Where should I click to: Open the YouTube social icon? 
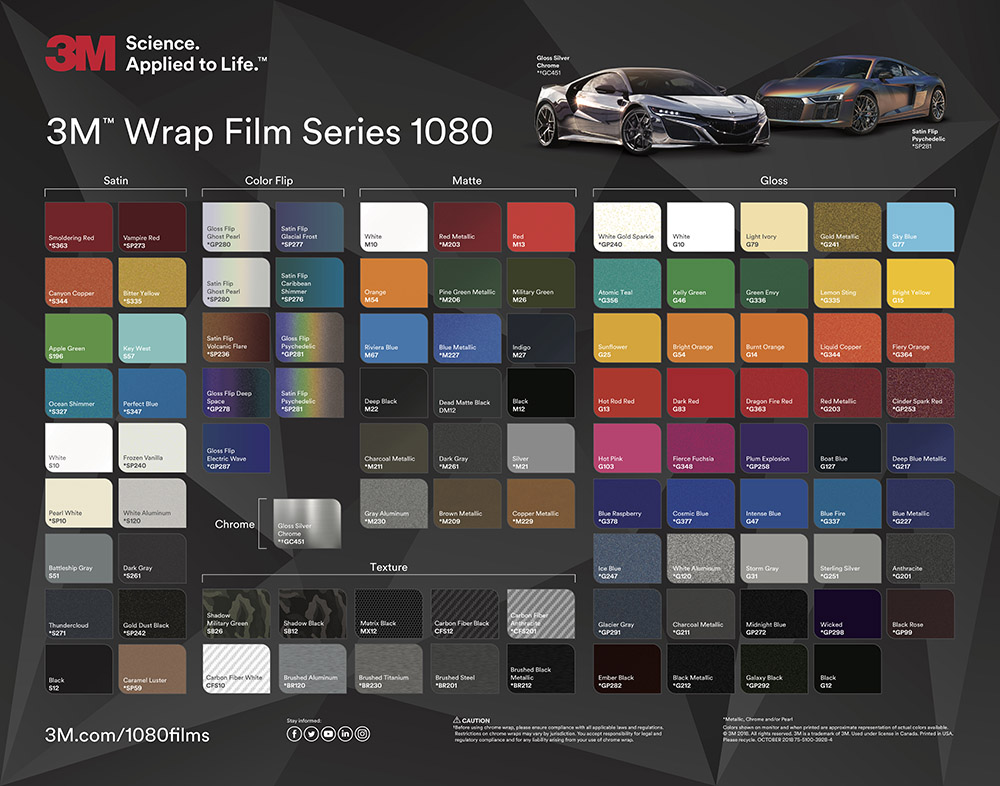pyautogui.click(x=328, y=734)
